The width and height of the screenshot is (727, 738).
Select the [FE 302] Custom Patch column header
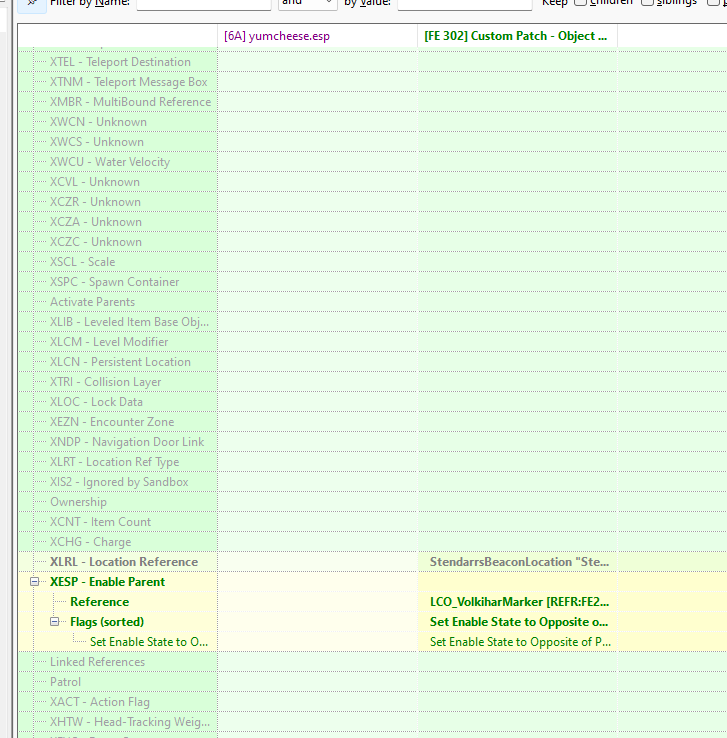point(515,36)
